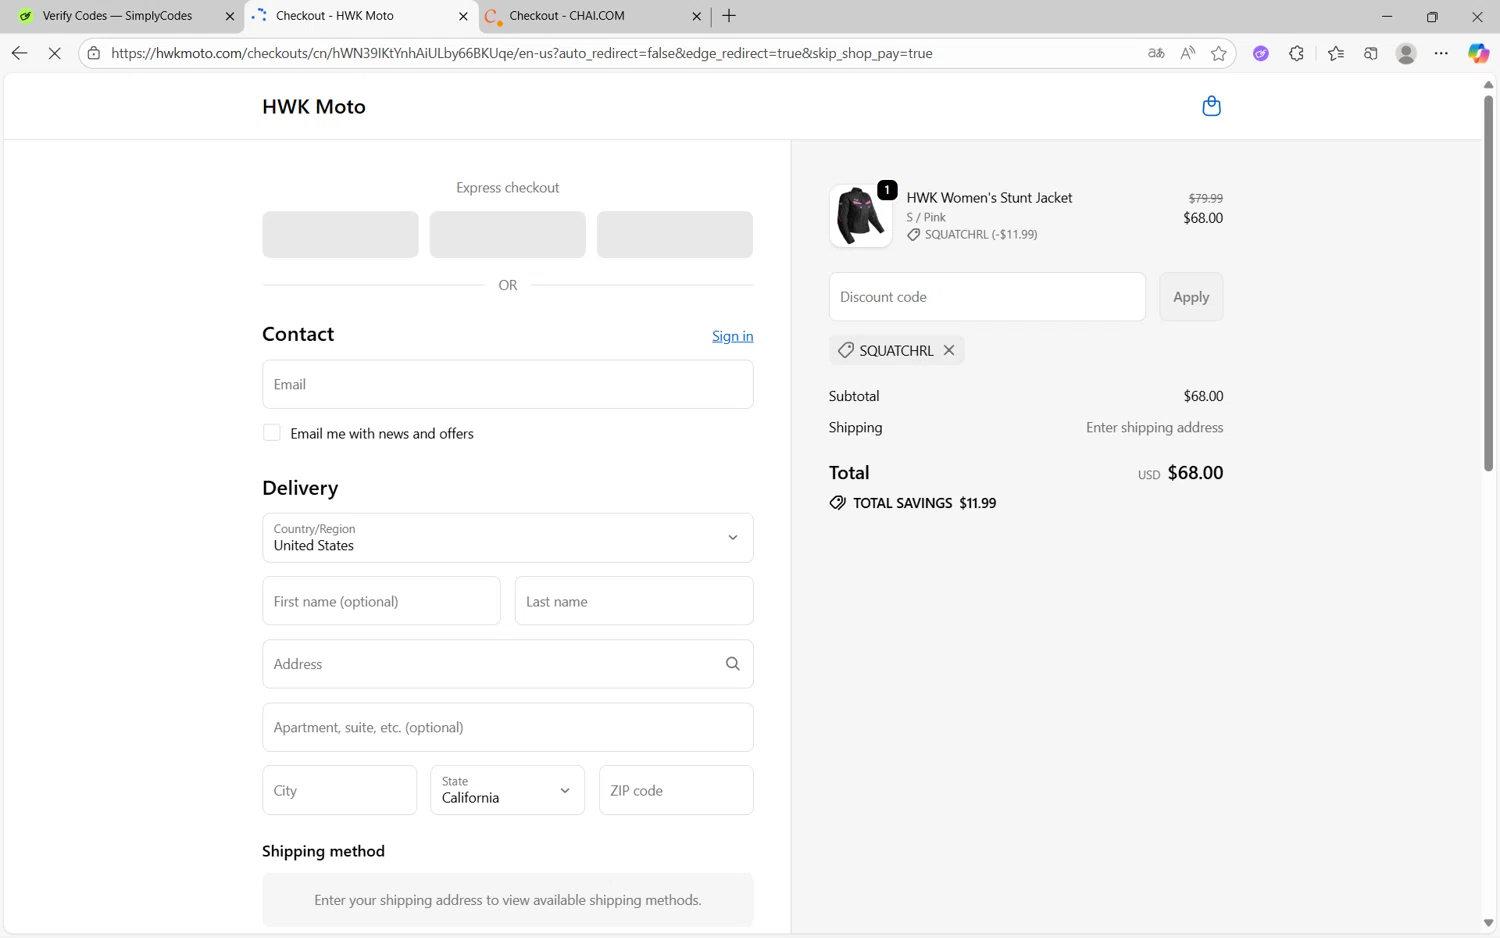Open the Copilot sidebar icon
The image size is (1500, 938).
click(1478, 53)
